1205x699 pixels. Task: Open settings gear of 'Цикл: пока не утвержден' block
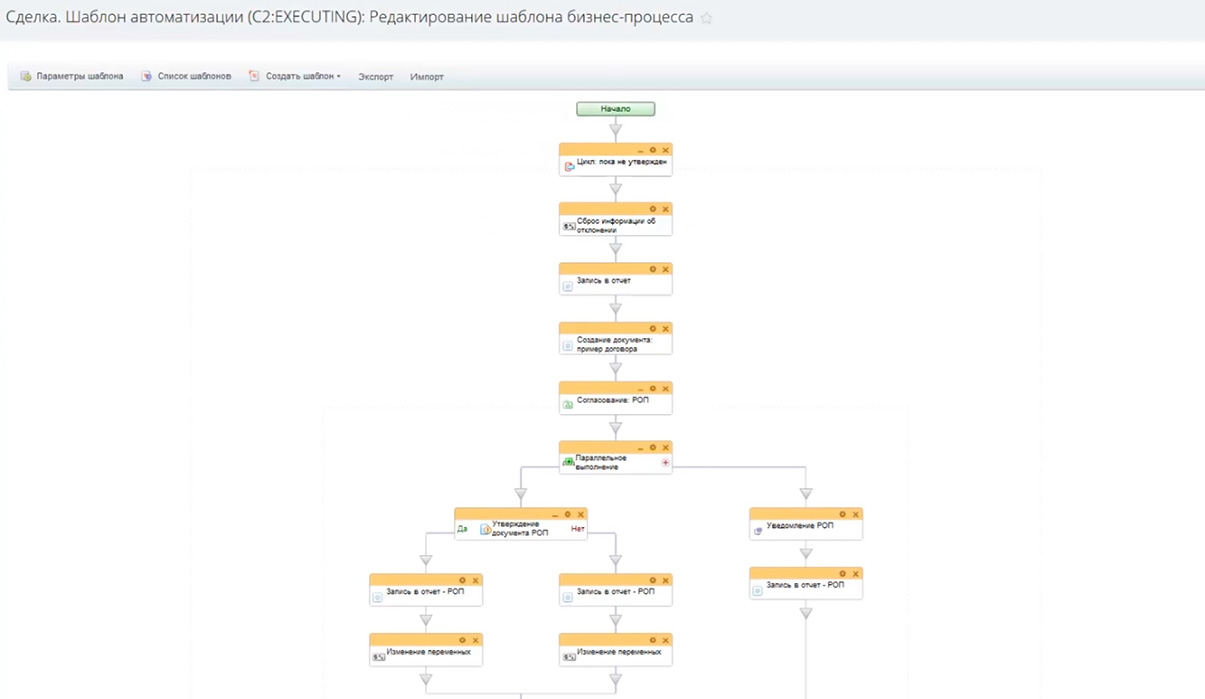pyautogui.click(x=653, y=150)
